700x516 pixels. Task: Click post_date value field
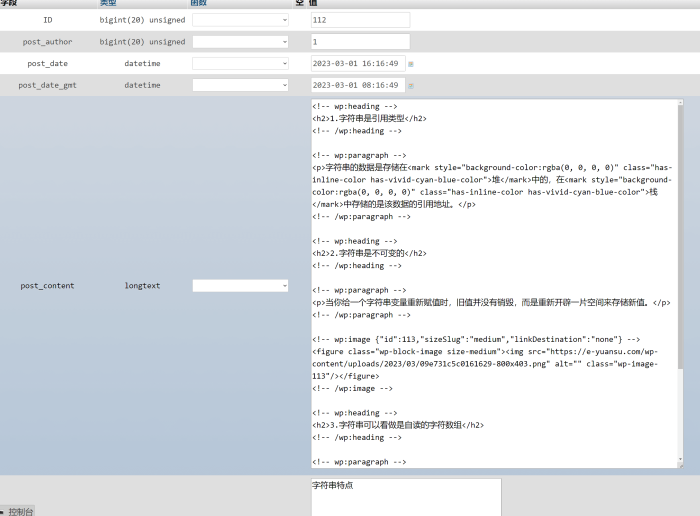click(357, 63)
